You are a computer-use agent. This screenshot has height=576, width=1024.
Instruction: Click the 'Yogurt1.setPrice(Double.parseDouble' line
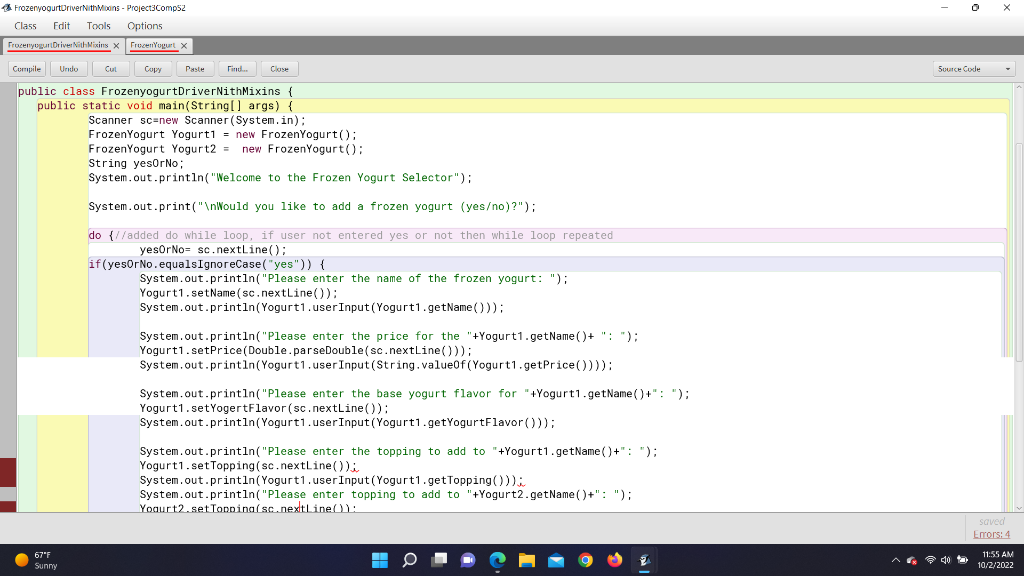306,351
